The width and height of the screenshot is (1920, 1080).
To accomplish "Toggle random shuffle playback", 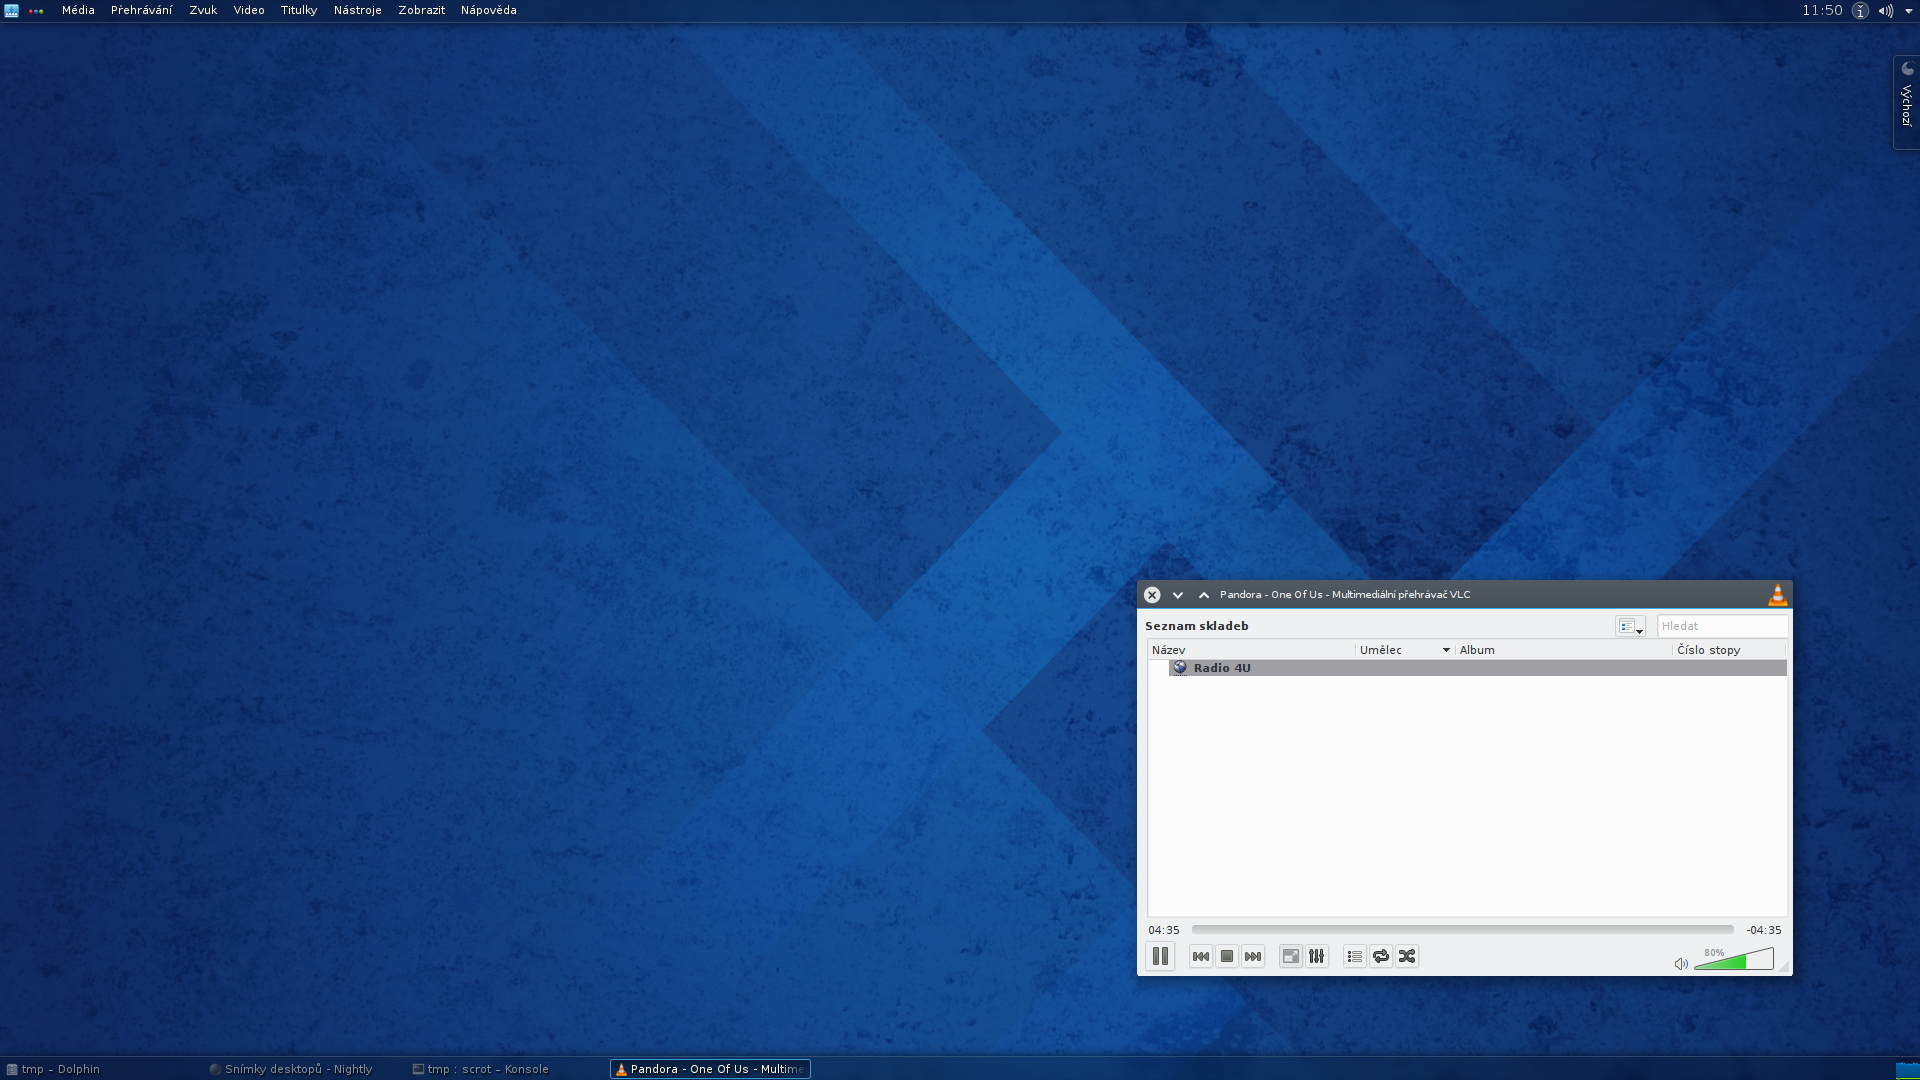I will pos(1407,957).
